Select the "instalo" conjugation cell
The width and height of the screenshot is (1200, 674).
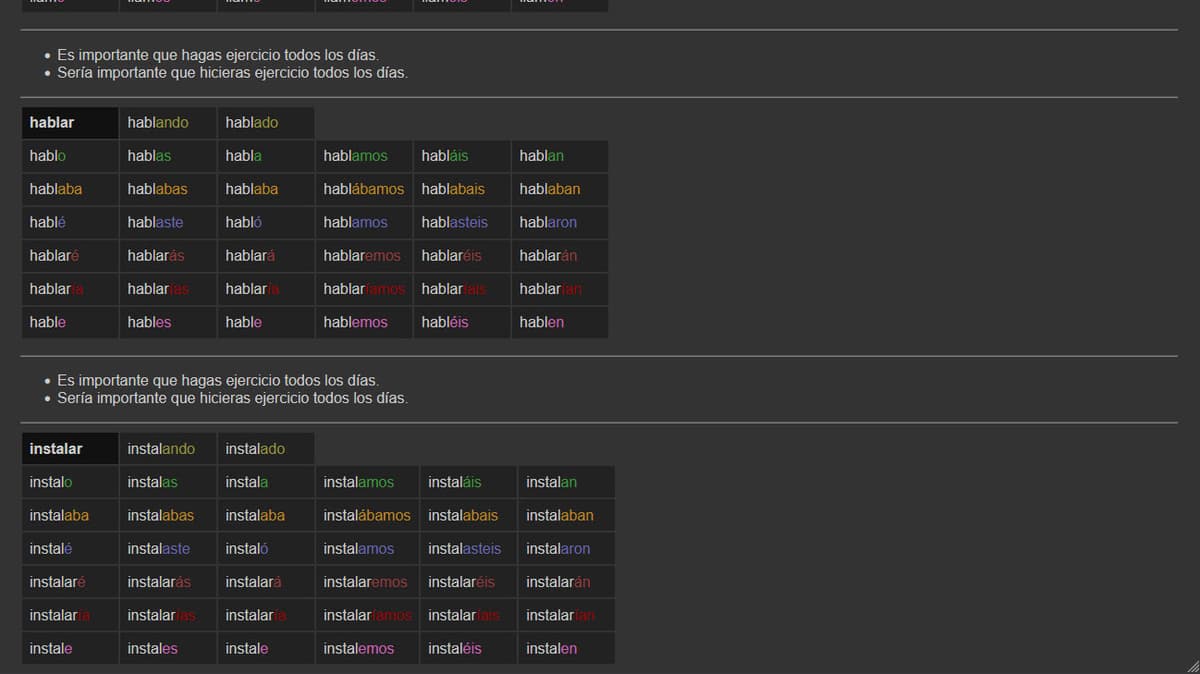pyautogui.click(x=69, y=482)
